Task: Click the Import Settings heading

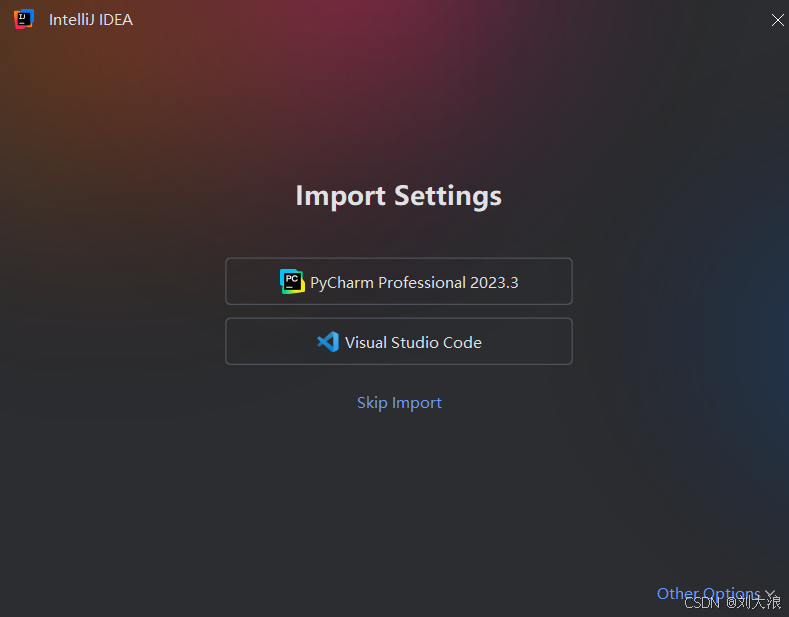Action: pyautogui.click(x=399, y=196)
